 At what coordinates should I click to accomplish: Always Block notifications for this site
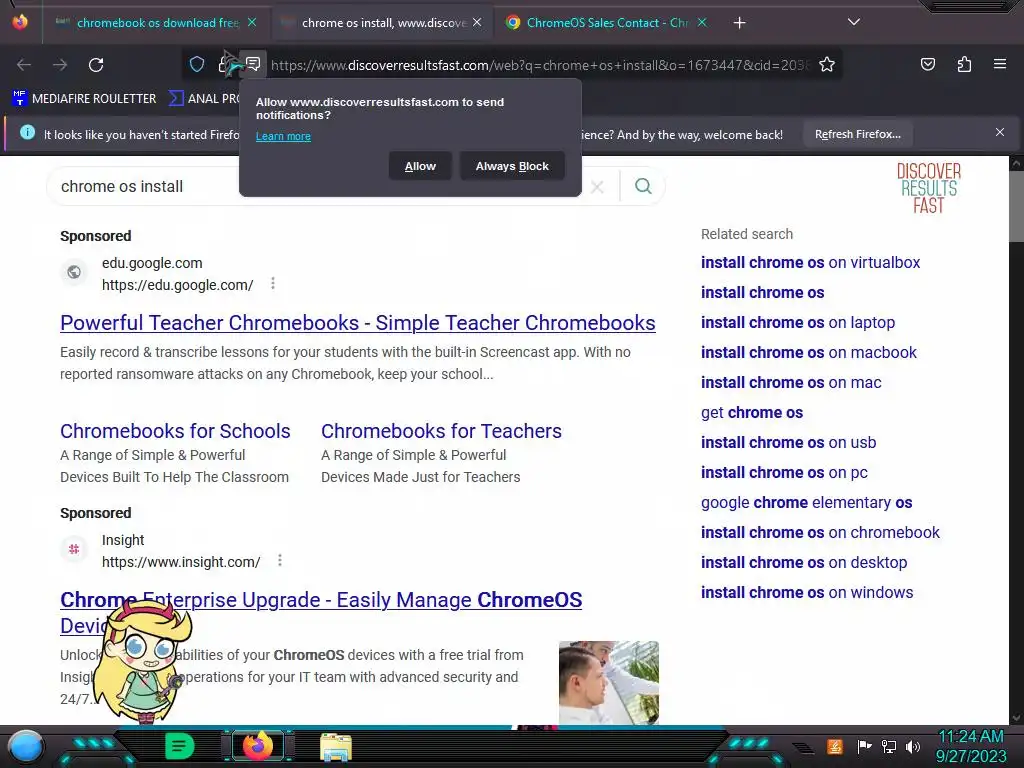coord(512,167)
